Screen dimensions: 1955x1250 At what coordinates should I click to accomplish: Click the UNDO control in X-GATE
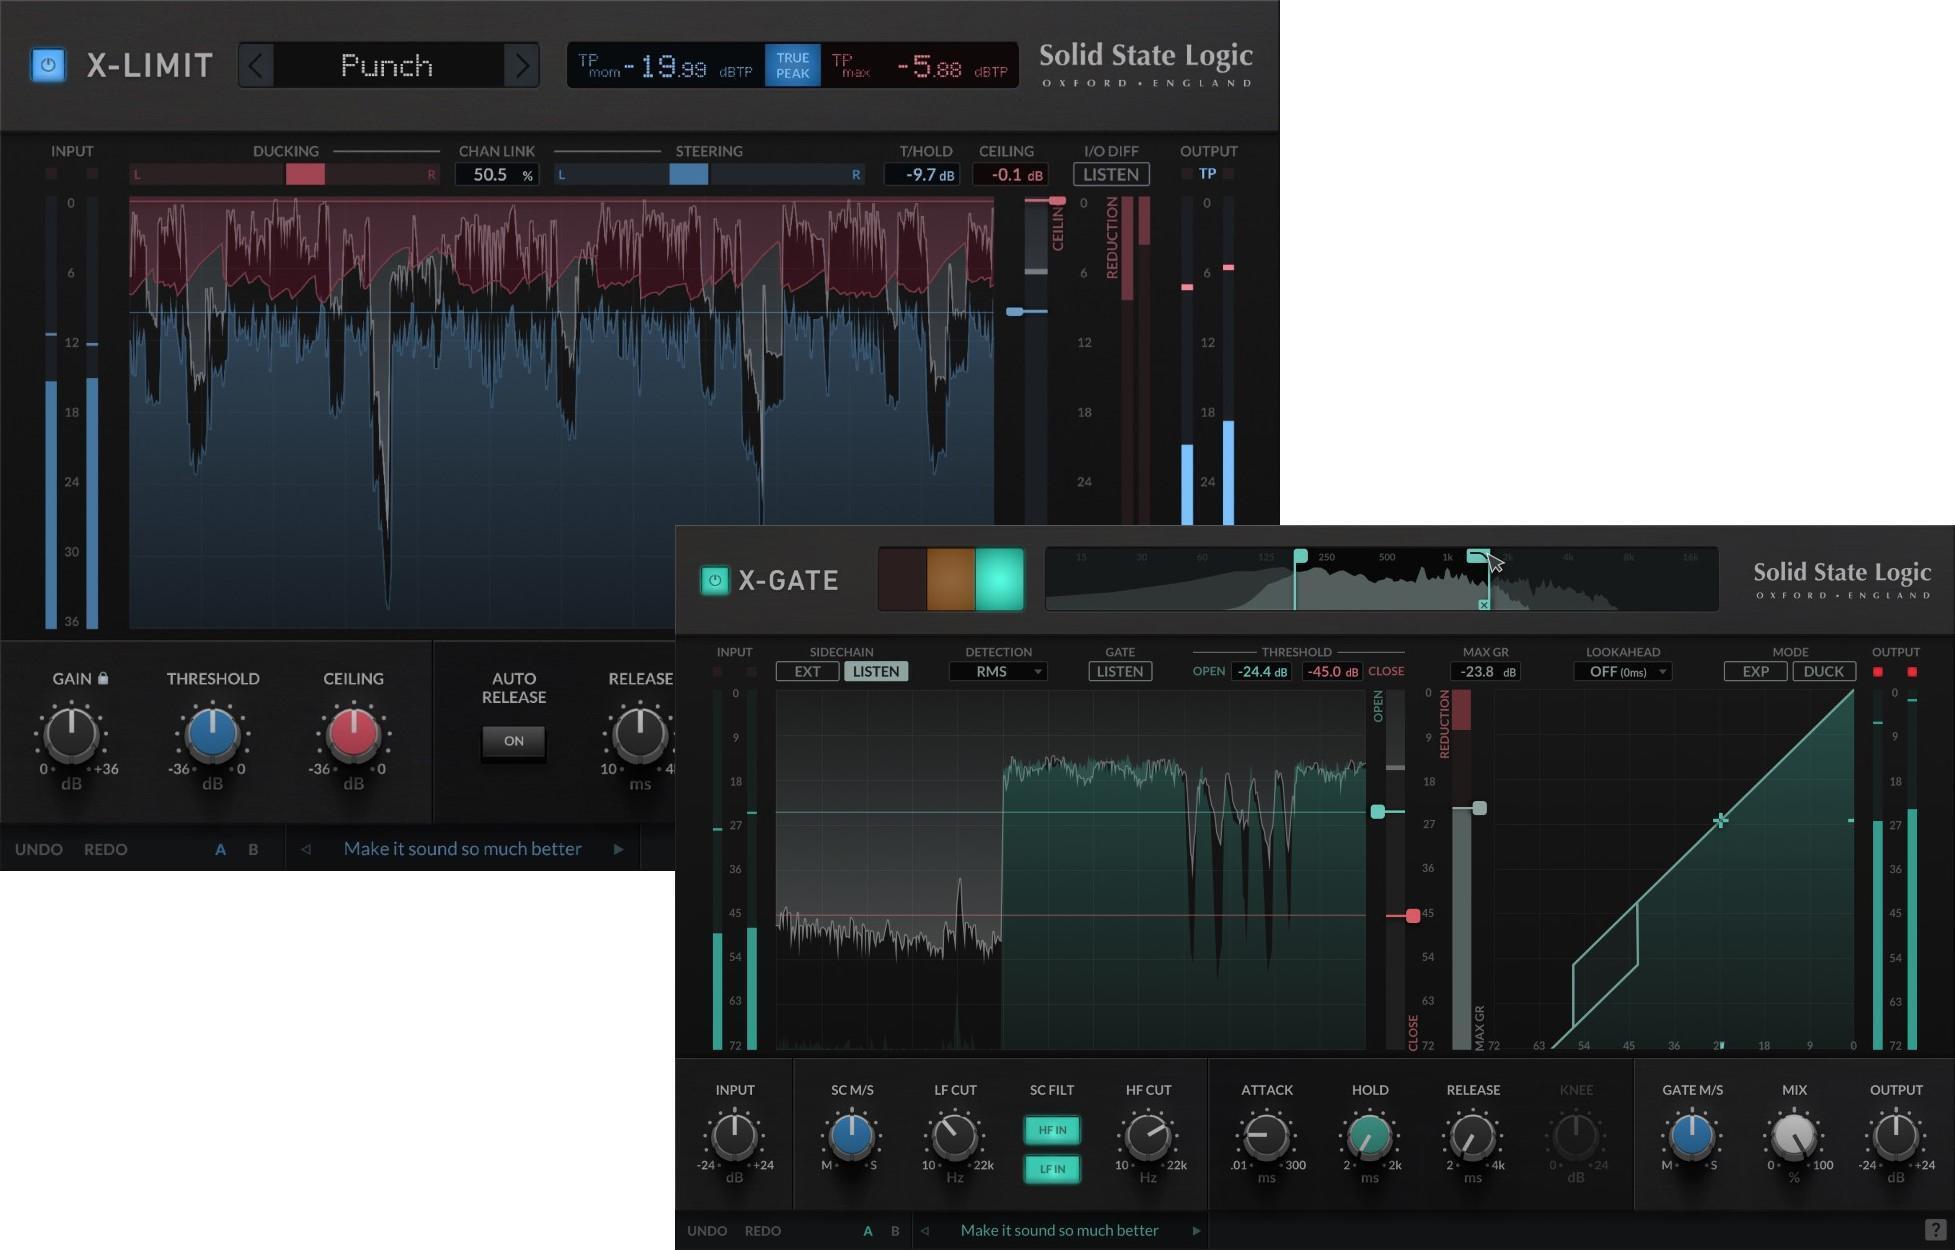706,1231
